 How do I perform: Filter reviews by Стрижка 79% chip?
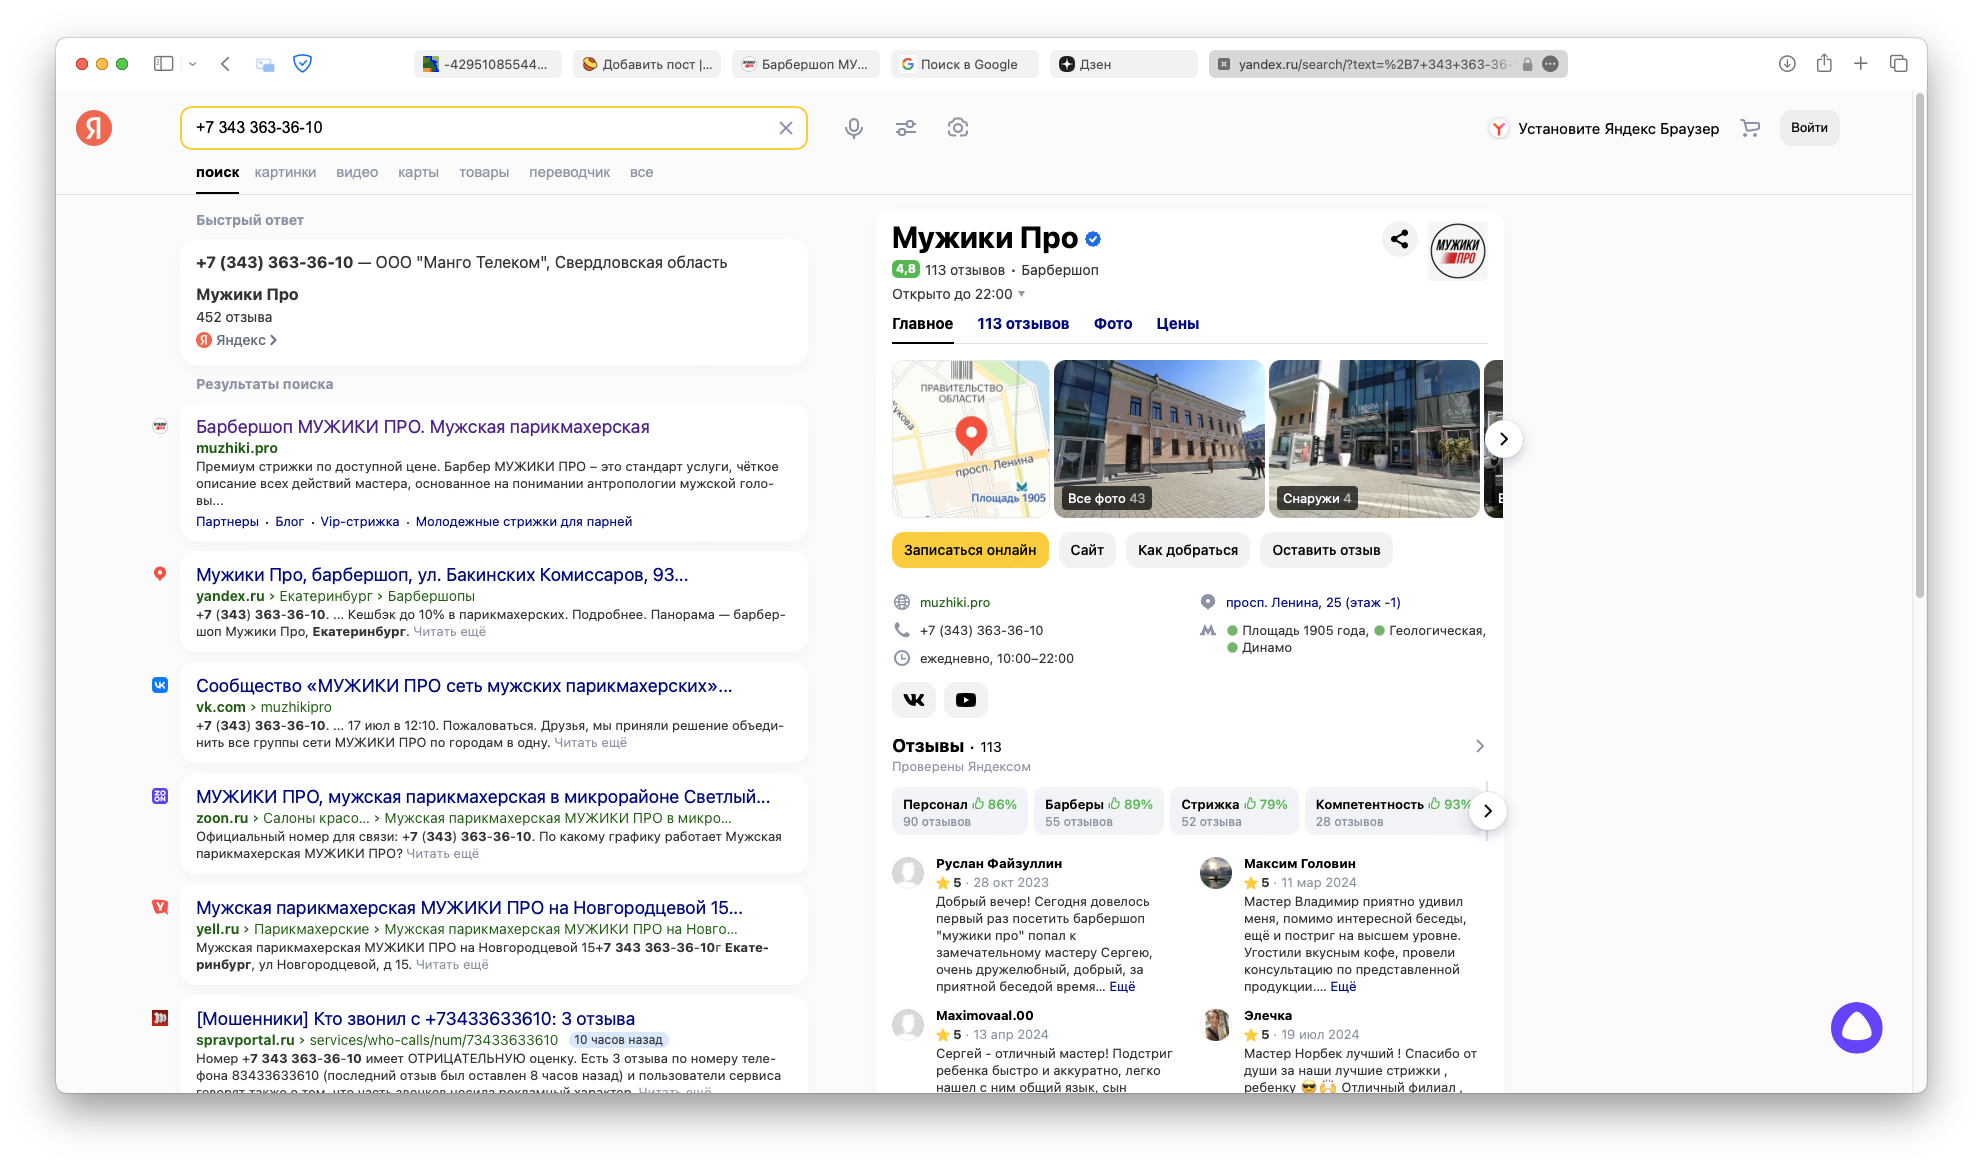point(1234,811)
